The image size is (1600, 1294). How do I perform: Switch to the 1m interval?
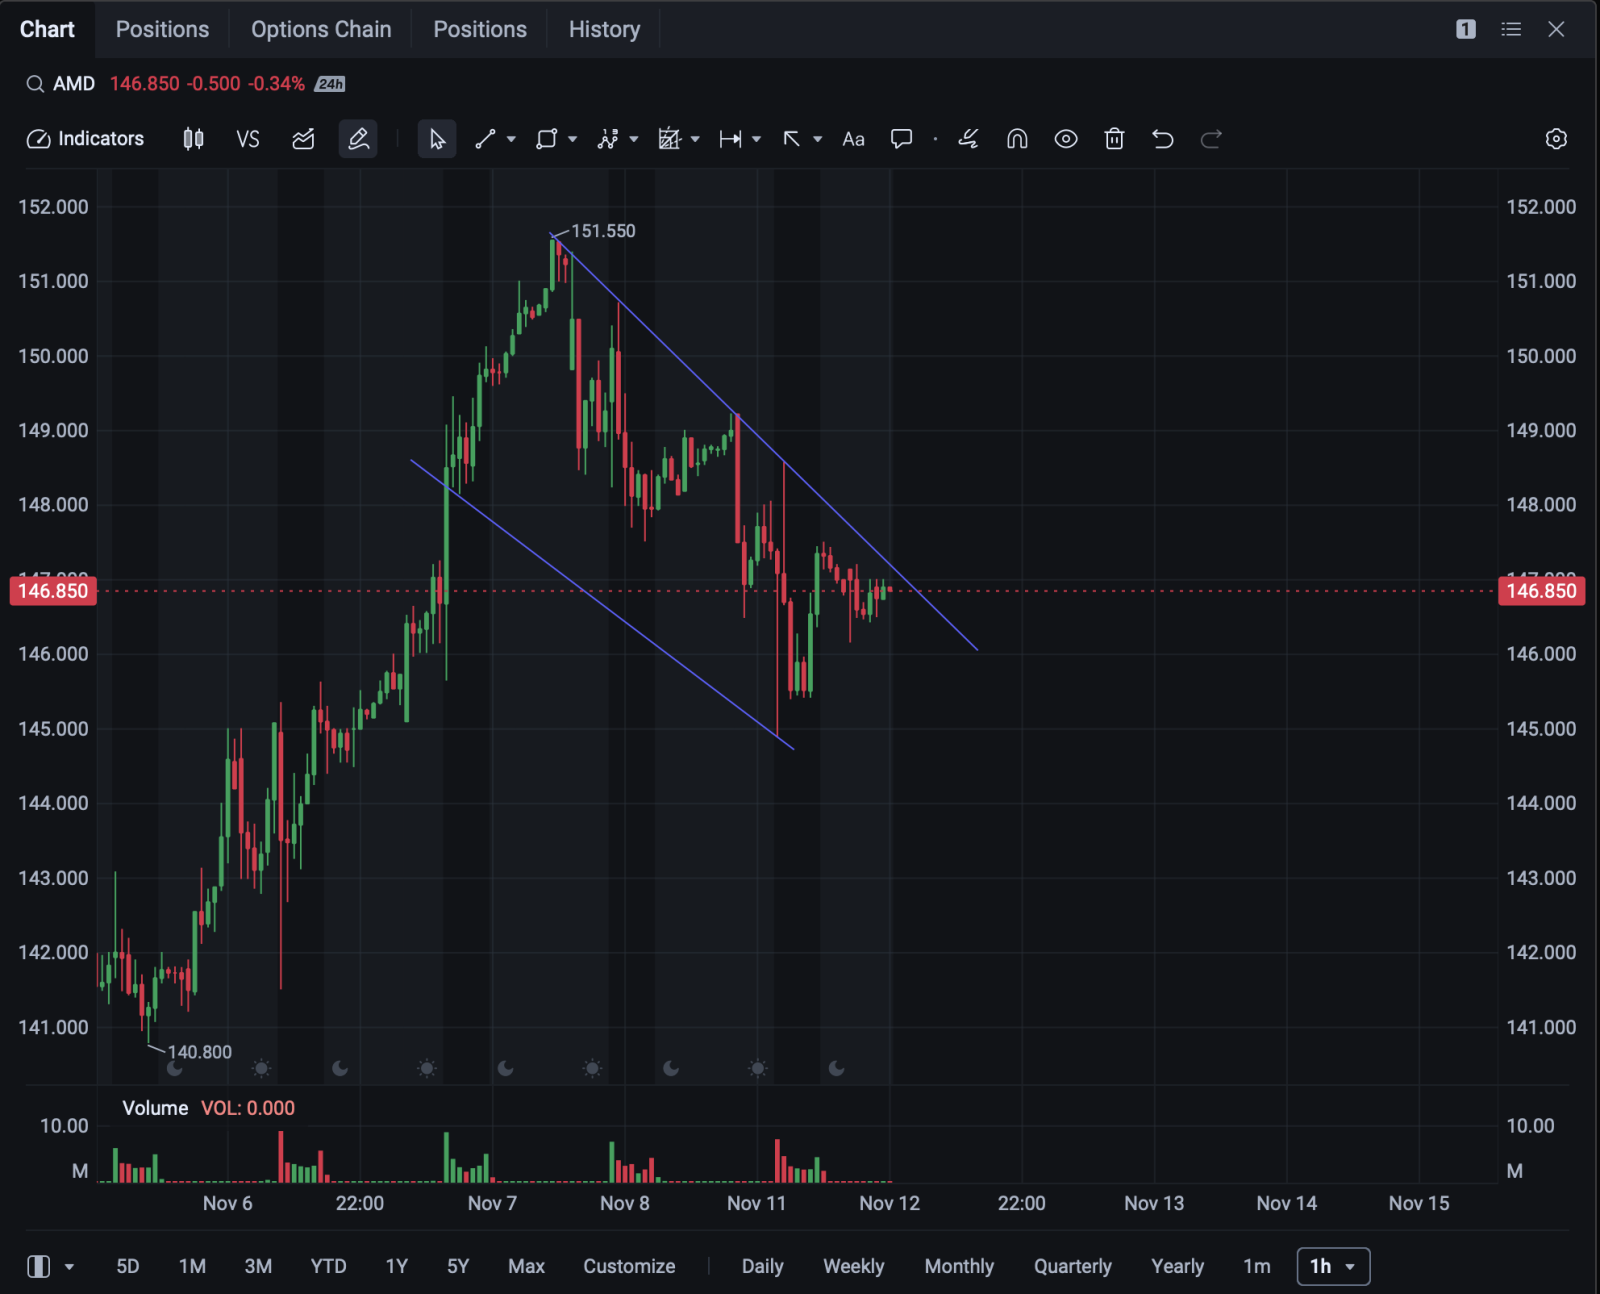(x=1257, y=1267)
